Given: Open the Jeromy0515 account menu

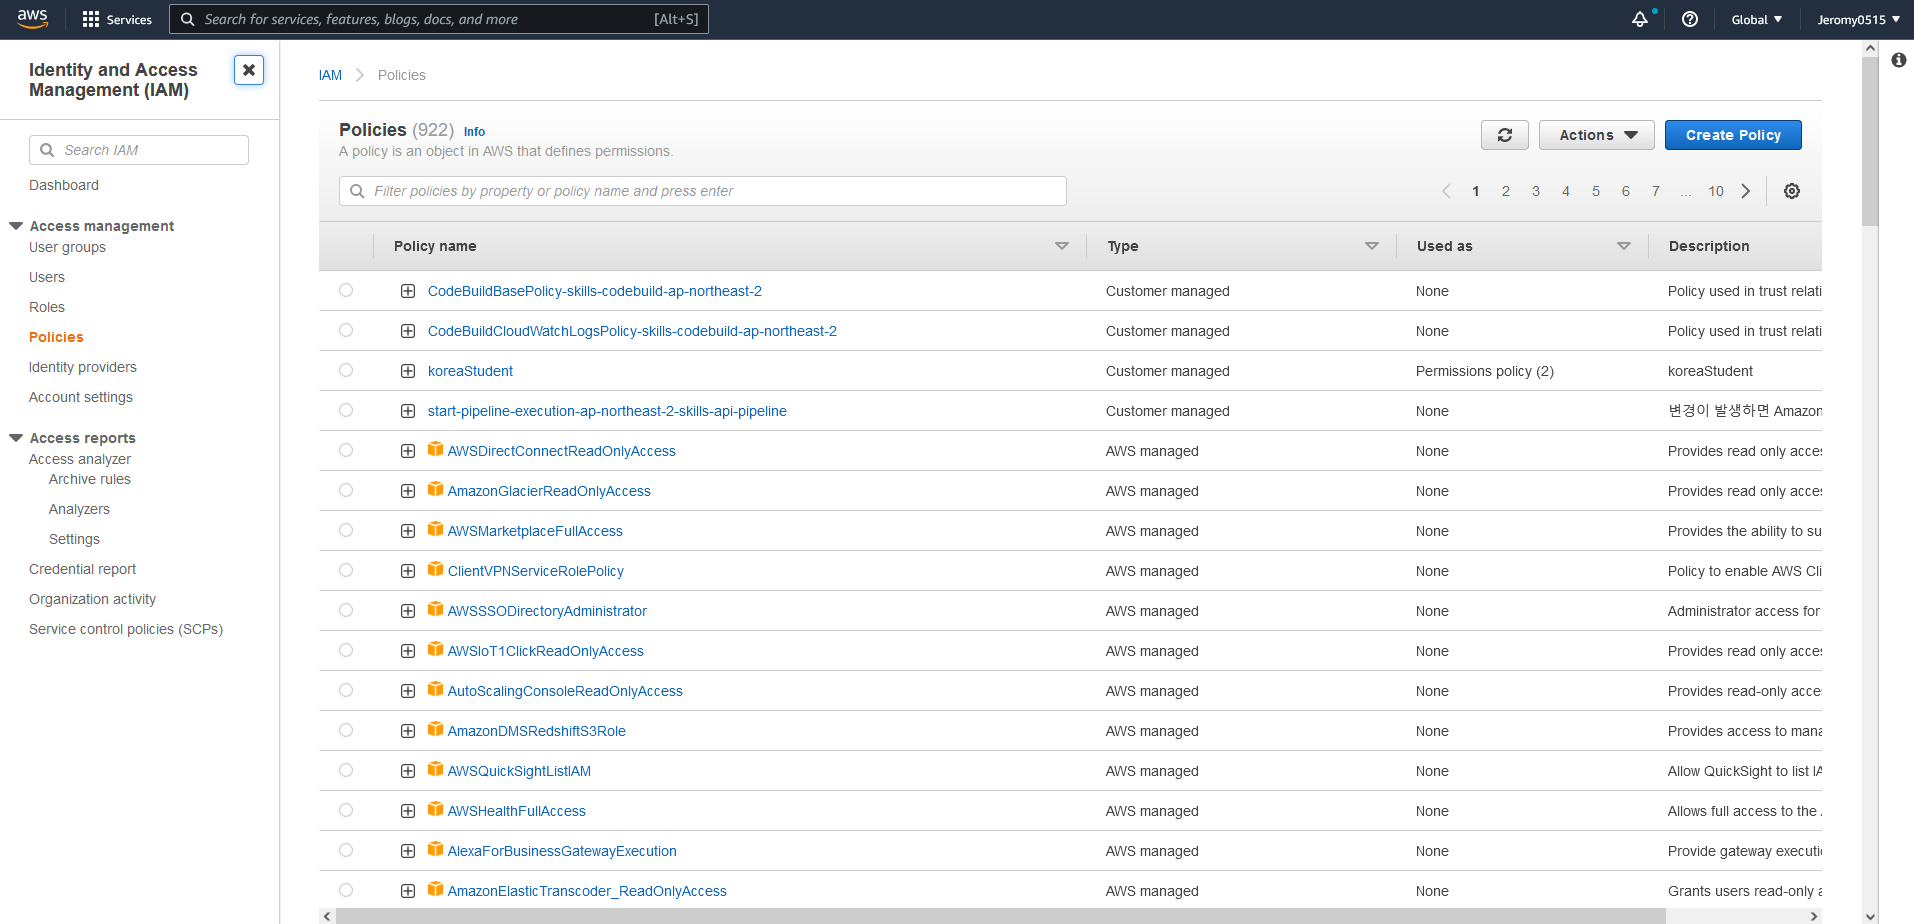Looking at the screenshot, I should 1858,19.
